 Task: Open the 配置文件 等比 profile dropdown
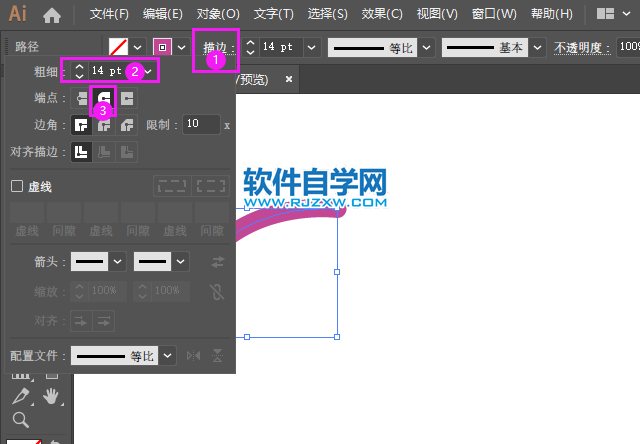pyautogui.click(x=168, y=355)
